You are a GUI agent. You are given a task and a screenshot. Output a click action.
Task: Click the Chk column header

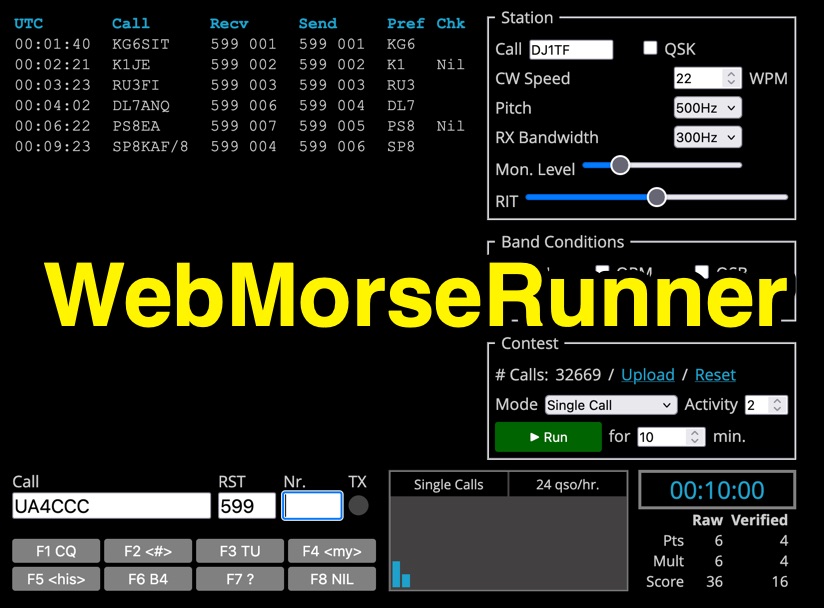click(450, 24)
